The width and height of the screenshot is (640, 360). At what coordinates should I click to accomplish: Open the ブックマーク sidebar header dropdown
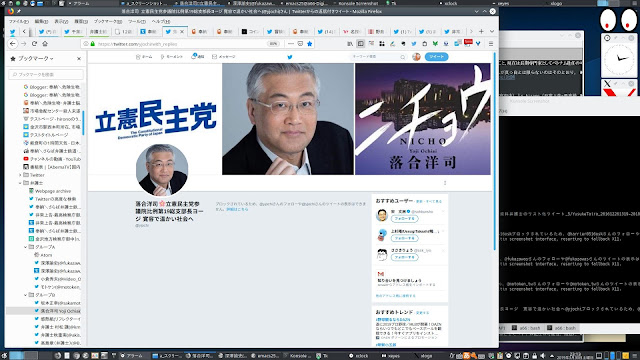point(32,59)
